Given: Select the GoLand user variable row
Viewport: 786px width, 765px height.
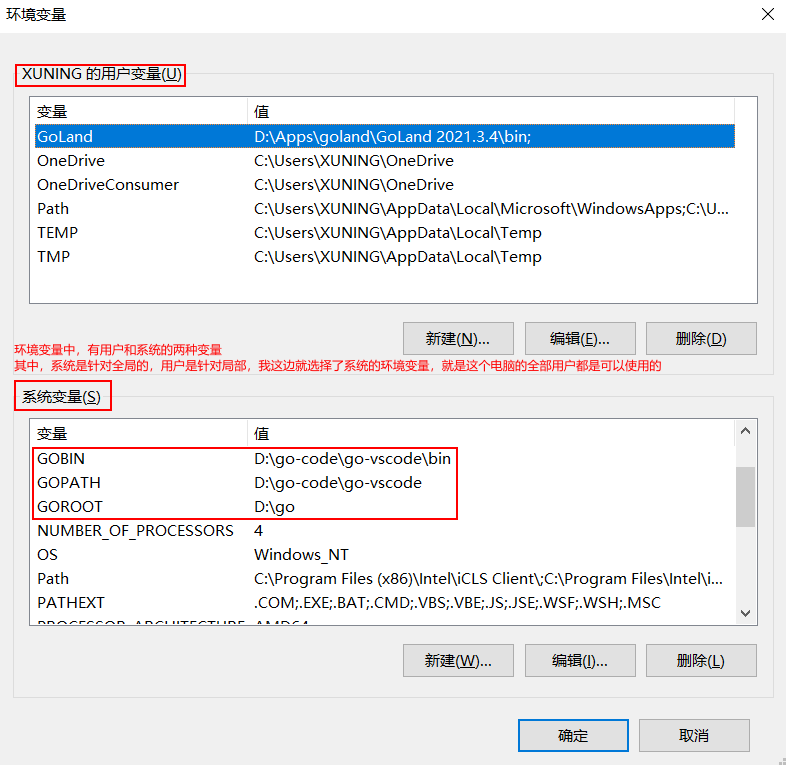Looking at the screenshot, I should 384,136.
